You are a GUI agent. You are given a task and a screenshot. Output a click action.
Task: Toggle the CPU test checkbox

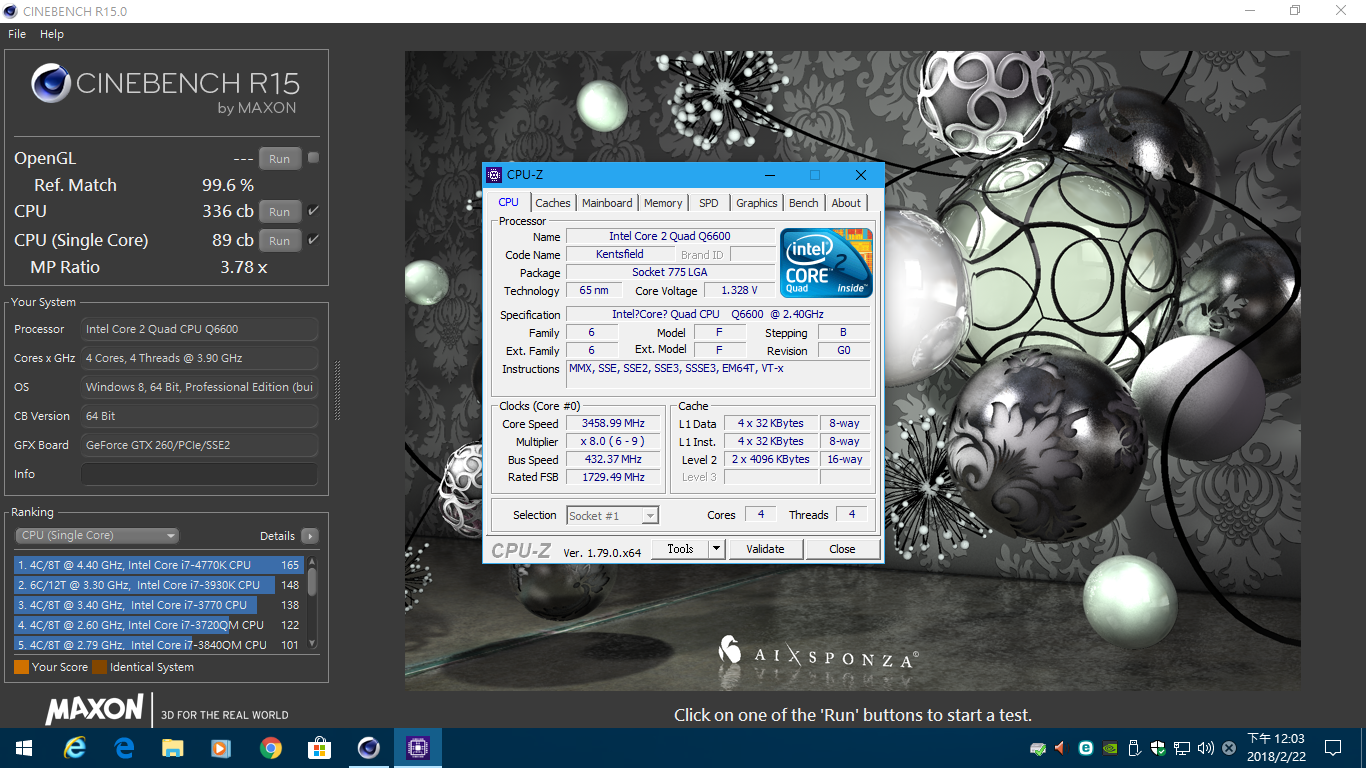(313, 211)
